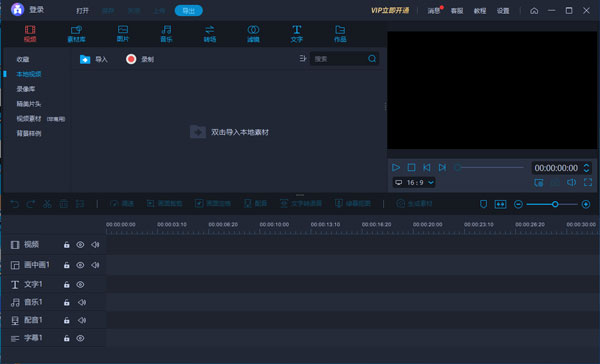This screenshot has width=600, height=364.
Task: Click the timeline zoom slider handle
Action: 555,204
